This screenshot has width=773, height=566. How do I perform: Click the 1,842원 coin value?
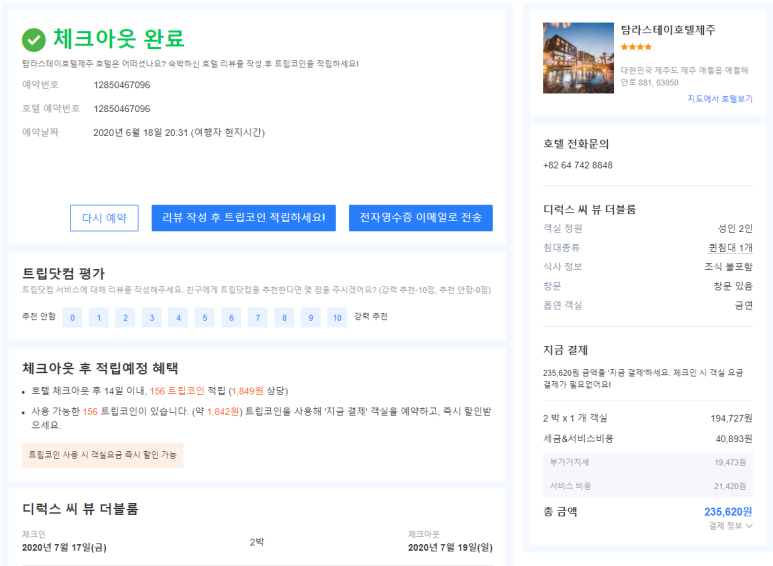pos(223,412)
